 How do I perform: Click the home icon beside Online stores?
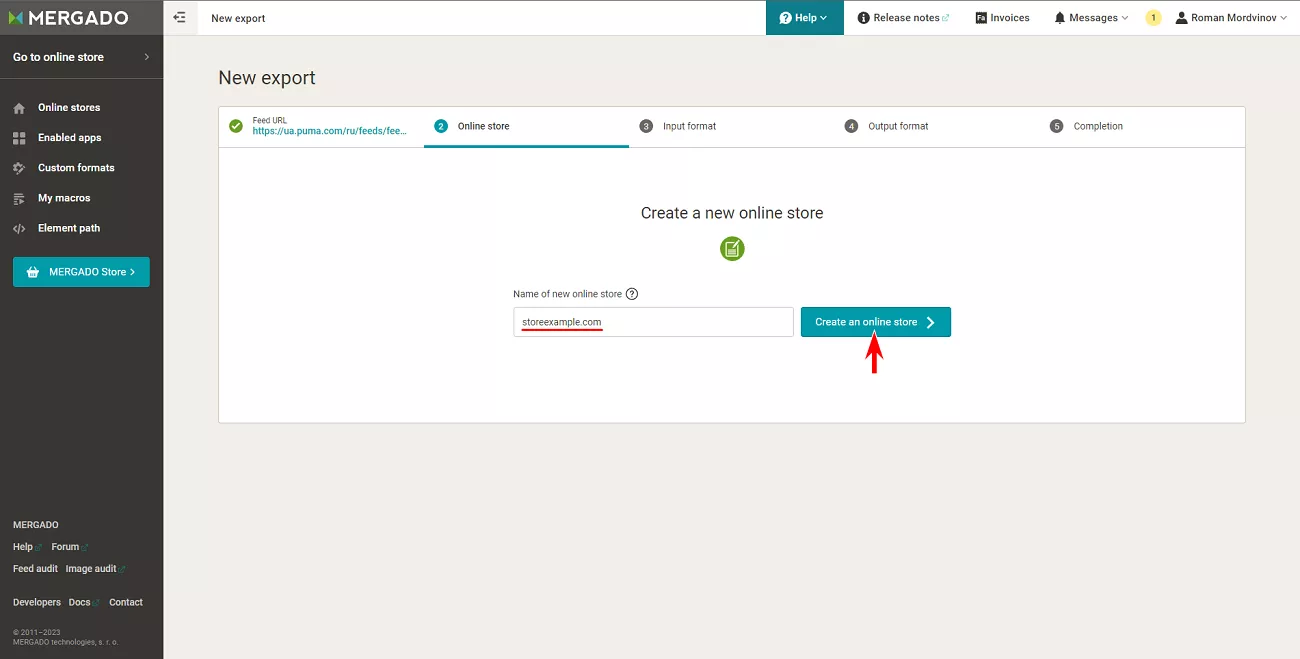coord(19,108)
